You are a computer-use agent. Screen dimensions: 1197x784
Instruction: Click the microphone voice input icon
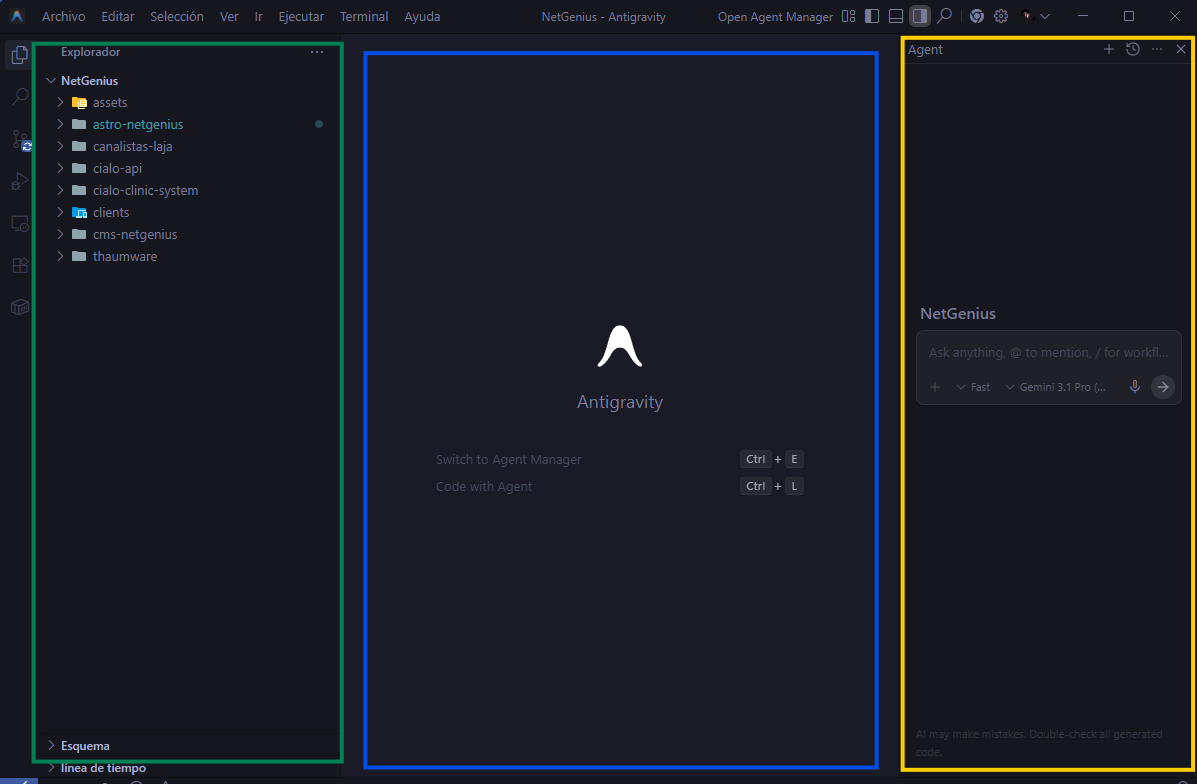[1134, 387]
